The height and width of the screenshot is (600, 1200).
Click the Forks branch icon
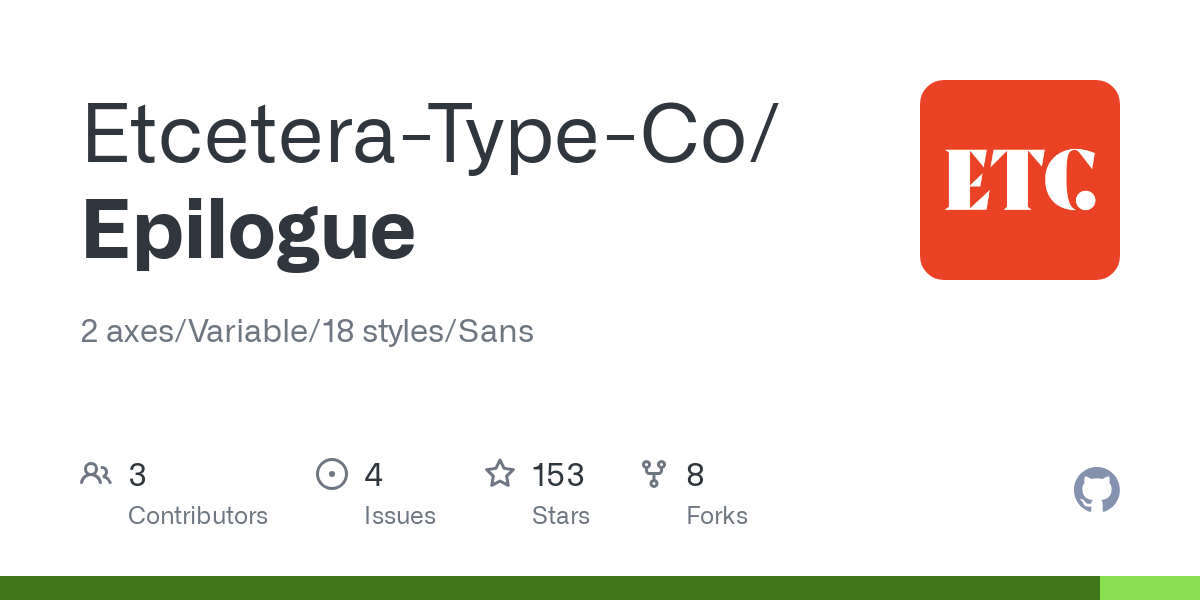[x=654, y=474]
